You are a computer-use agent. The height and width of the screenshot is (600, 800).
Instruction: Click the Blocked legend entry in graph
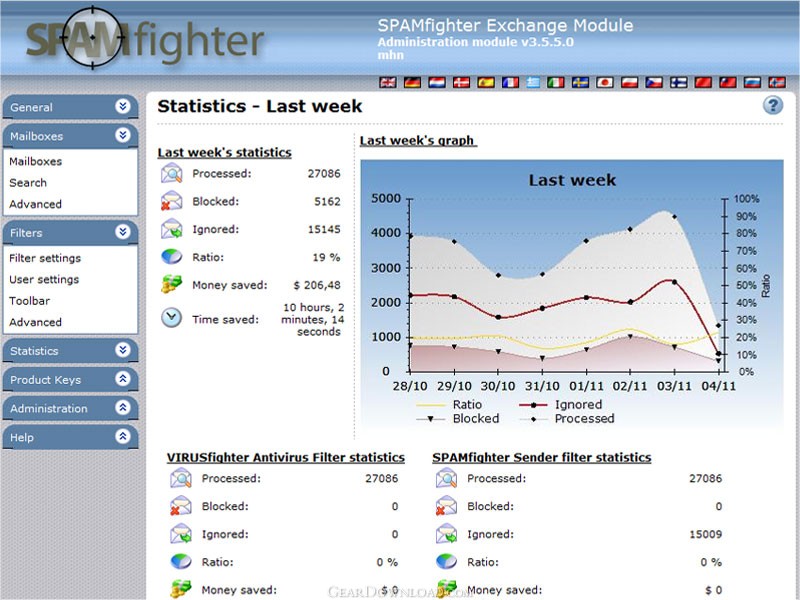pos(458,418)
